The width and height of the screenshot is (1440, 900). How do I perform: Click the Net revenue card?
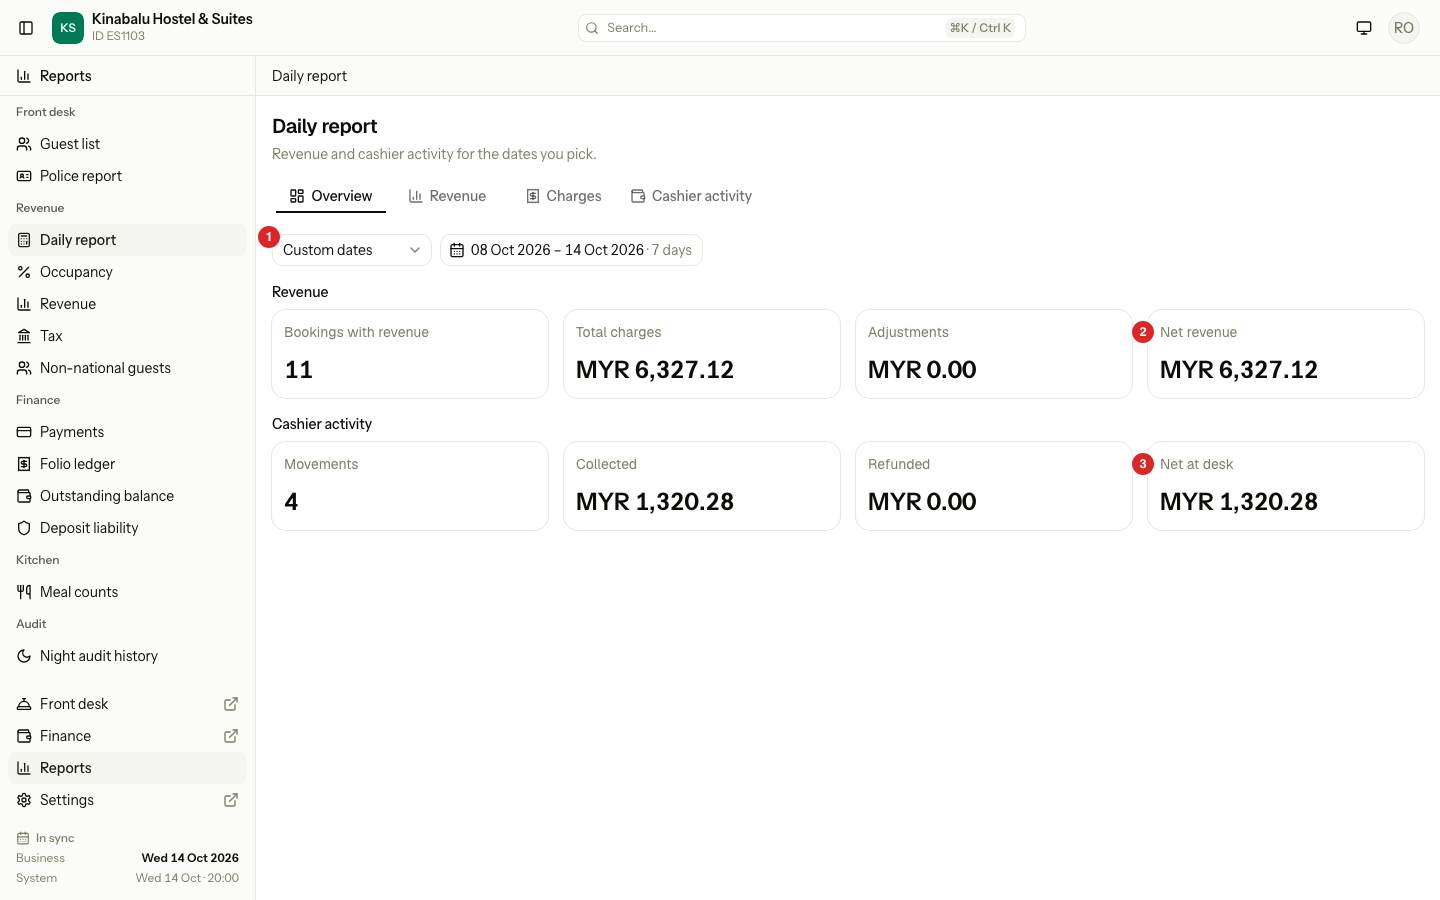pos(1286,354)
